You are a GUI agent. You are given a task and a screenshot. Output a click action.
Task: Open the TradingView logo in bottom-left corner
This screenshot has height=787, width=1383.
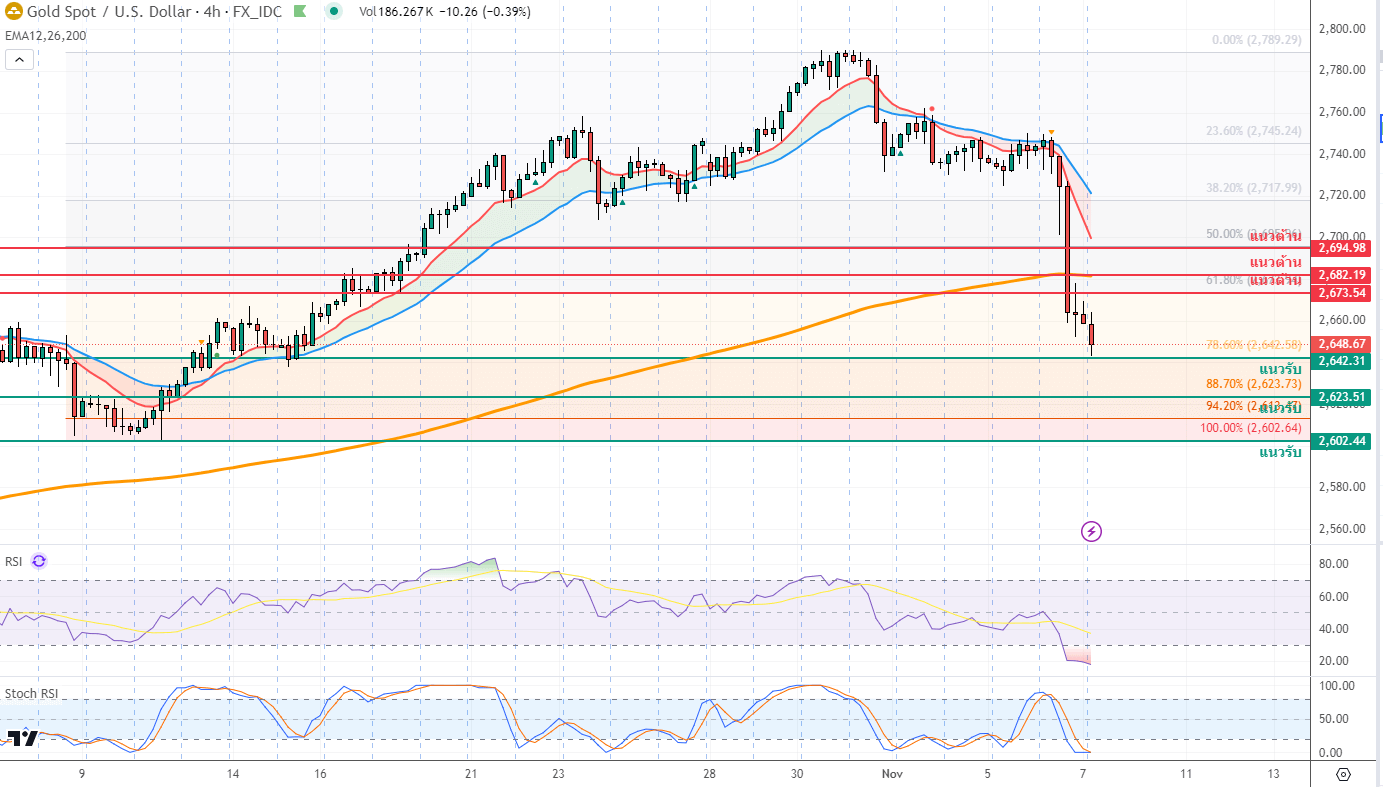click(22, 739)
